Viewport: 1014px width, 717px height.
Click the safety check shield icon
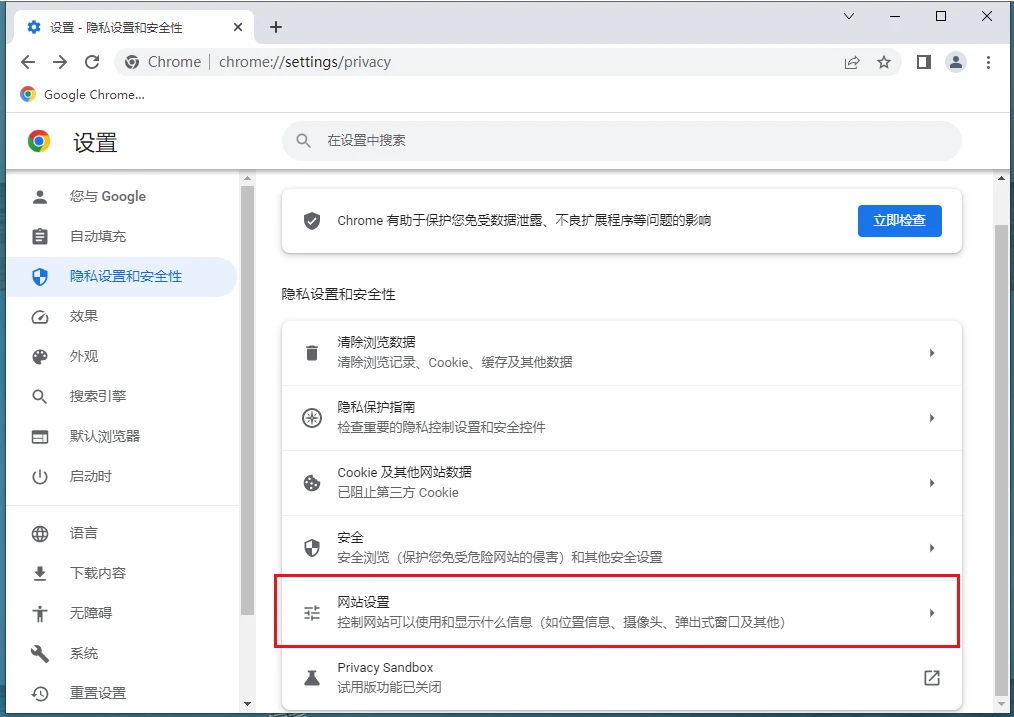[312, 221]
